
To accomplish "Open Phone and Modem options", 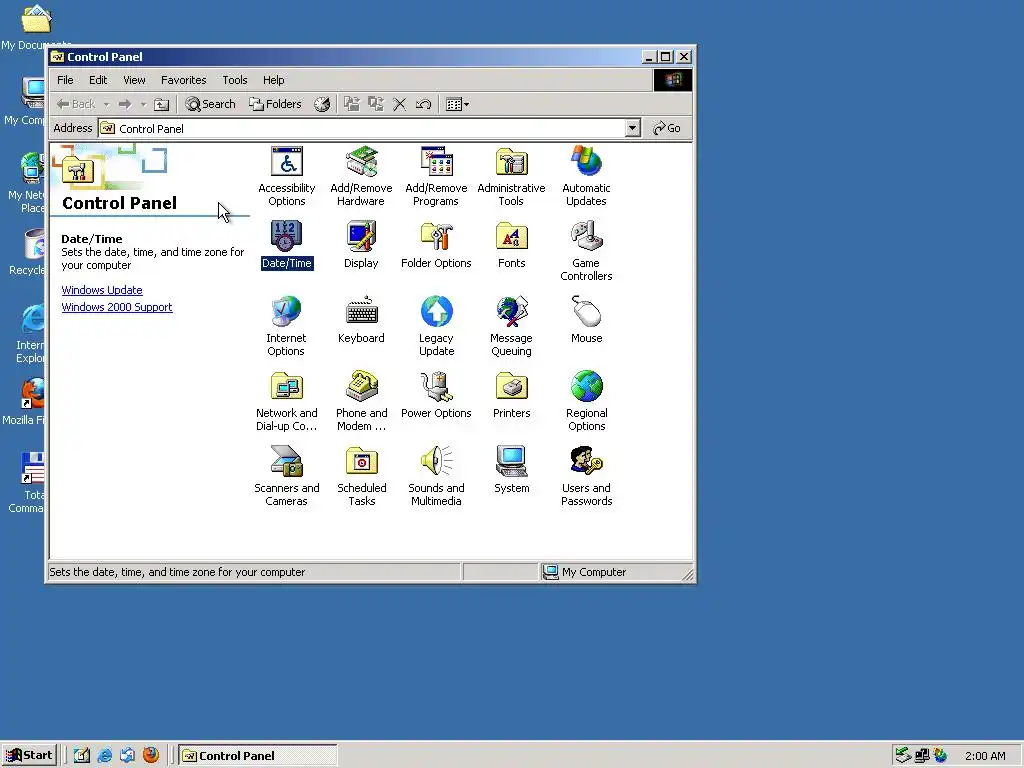I will coord(361,402).
